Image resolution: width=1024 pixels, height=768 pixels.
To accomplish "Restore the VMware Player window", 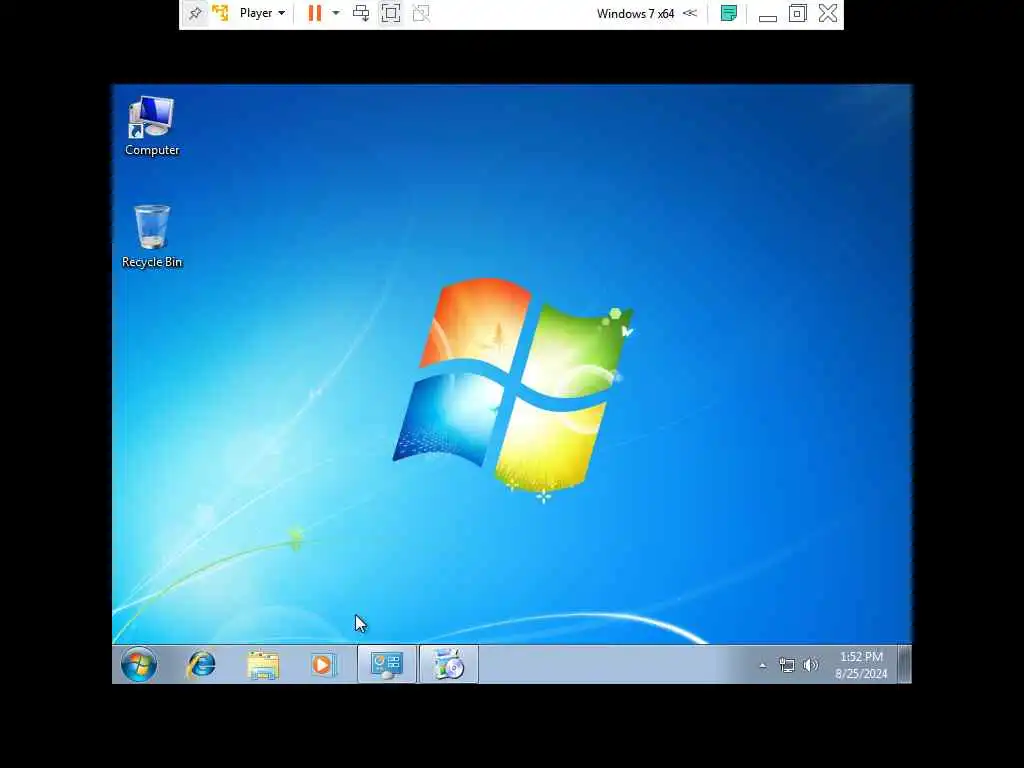I will [797, 13].
